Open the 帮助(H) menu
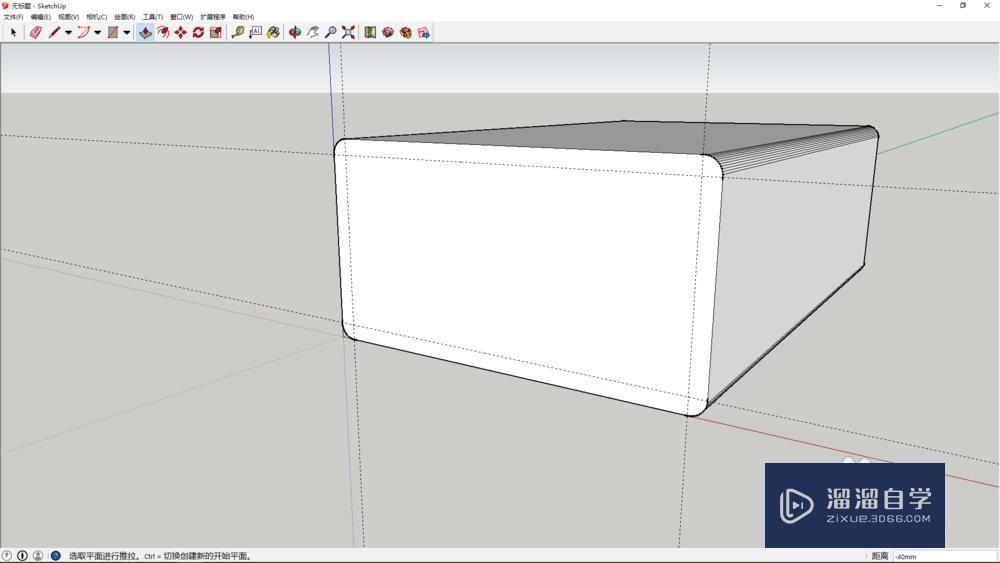This screenshot has height=563, width=1000. 244,17
